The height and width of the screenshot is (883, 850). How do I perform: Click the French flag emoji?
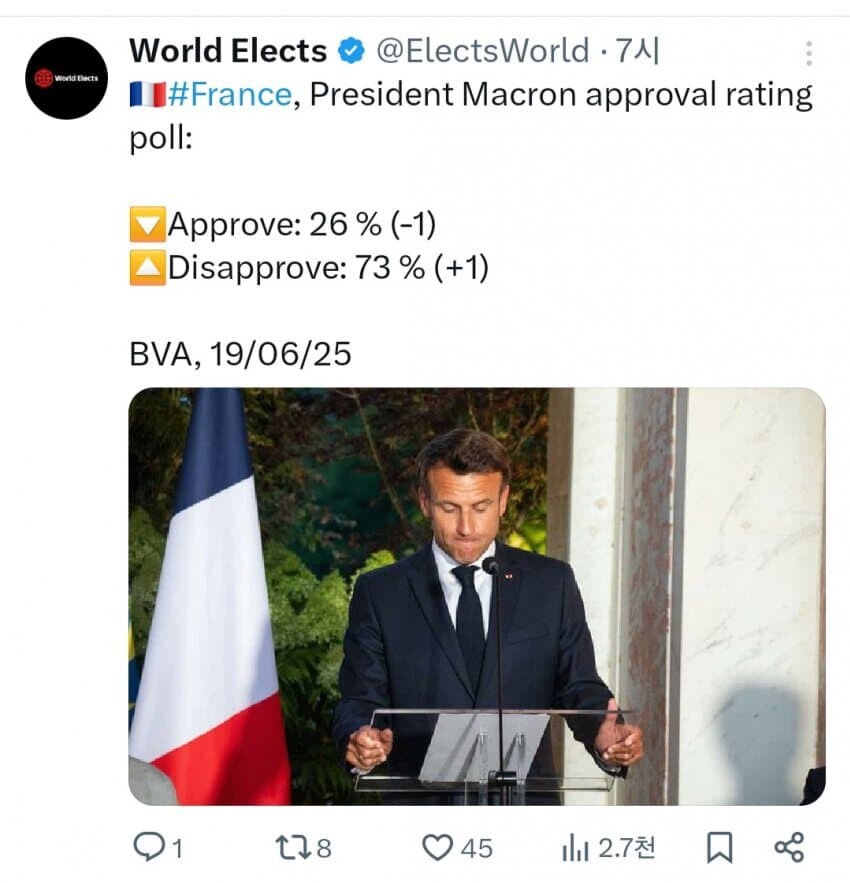[148, 94]
